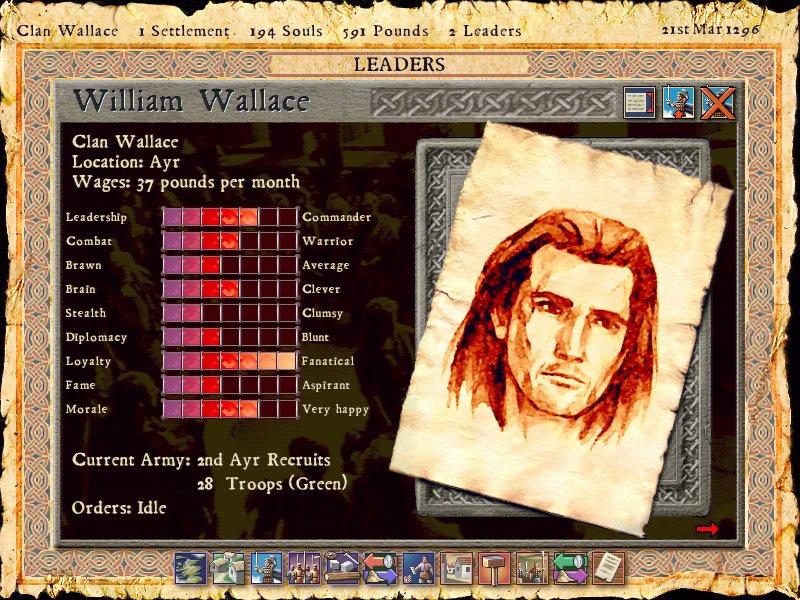Click the promote leader icon with red arrow
Image resolution: width=800 pixels, height=600 pixels.
click(x=678, y=103)
